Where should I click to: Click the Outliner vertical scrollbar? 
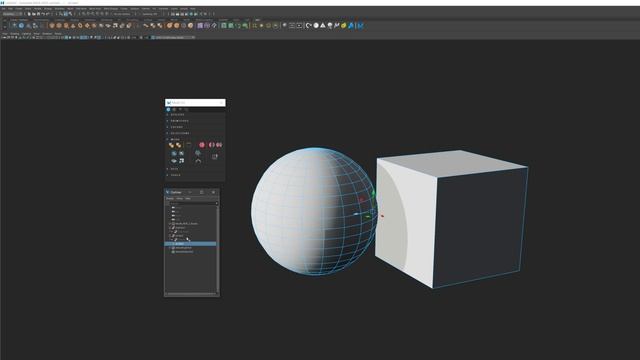(218, 249)
